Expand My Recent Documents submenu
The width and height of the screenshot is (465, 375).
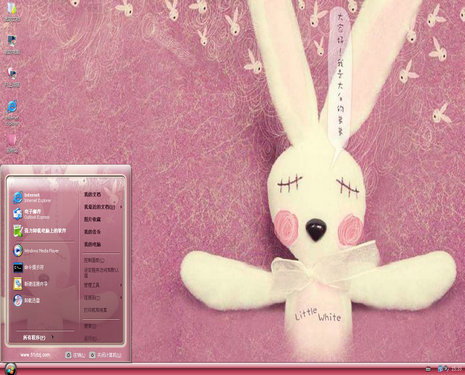click(x=103, y=207)
